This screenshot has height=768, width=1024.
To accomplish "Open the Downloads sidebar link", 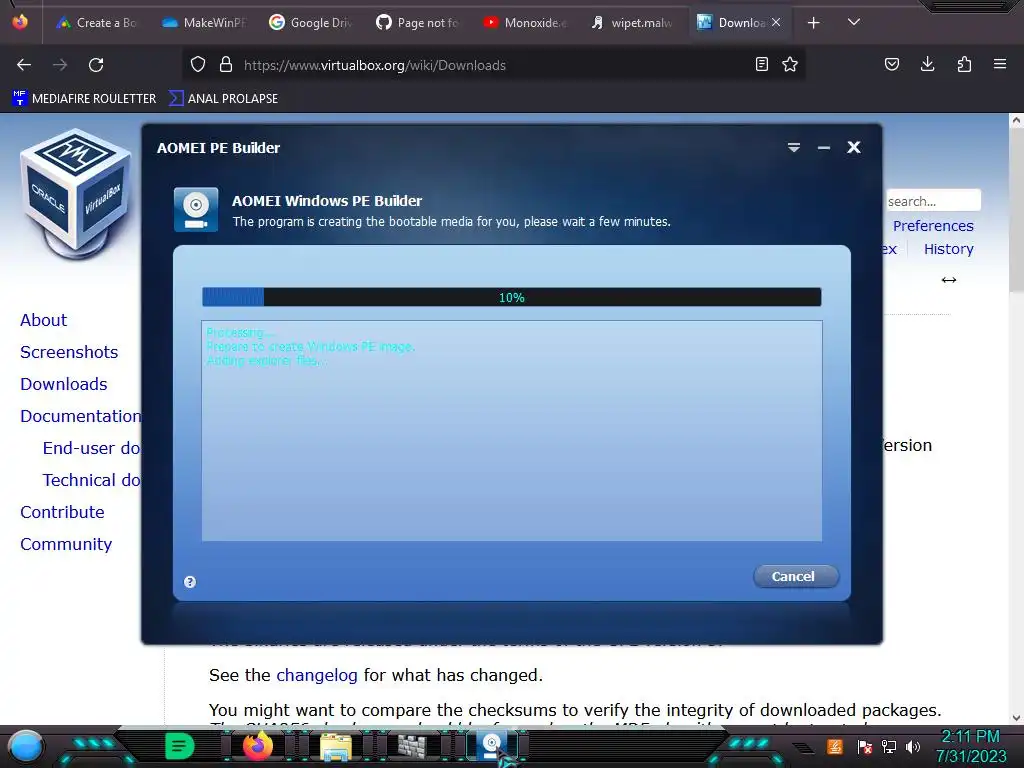I will (x=63, y=384).
